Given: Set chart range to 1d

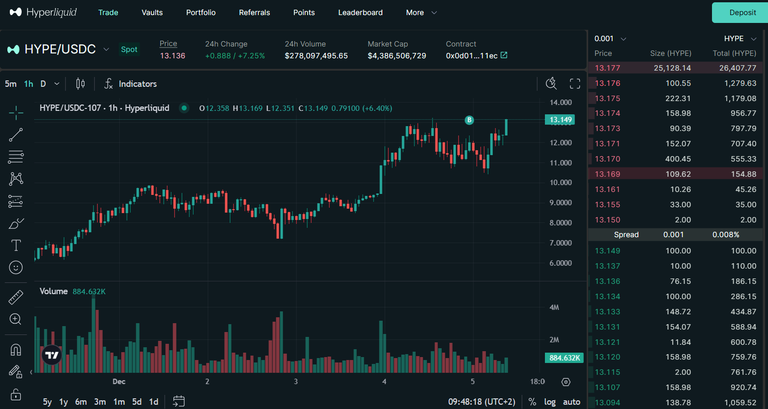Looking at the screenshot, I should [x=153, y=402].
